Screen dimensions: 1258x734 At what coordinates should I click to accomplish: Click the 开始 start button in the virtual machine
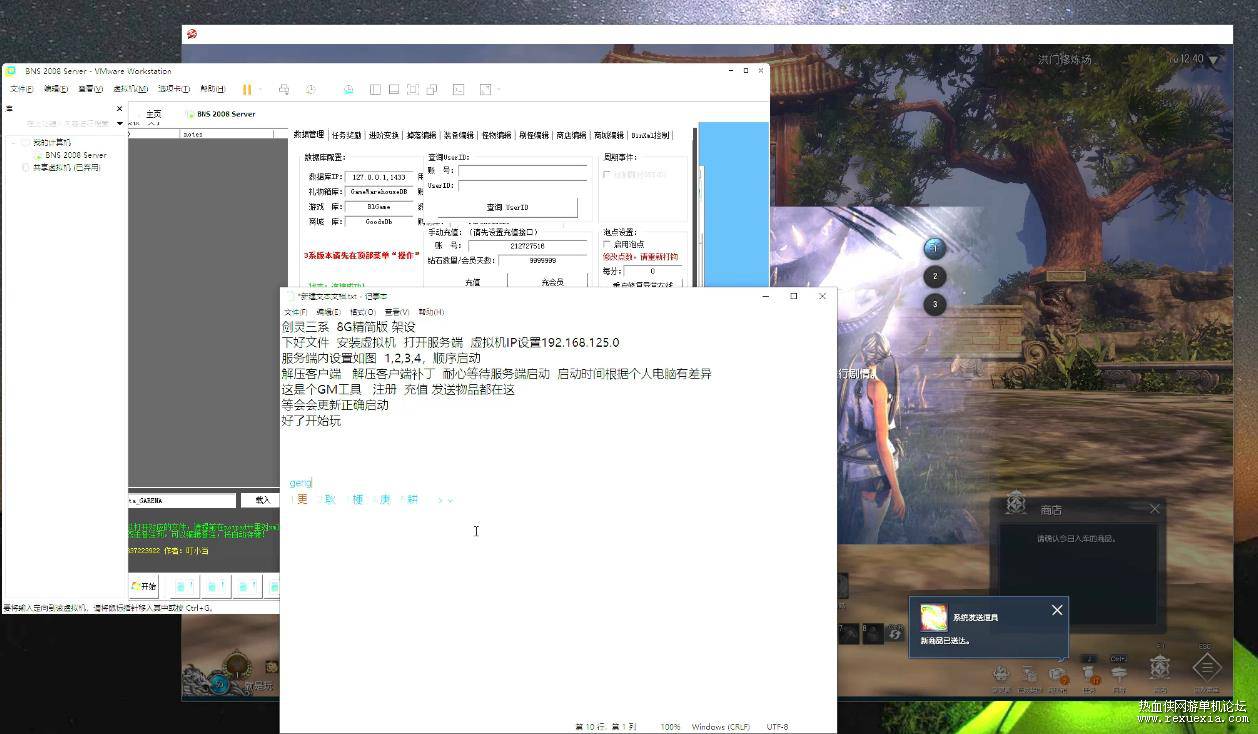(144, 586)
